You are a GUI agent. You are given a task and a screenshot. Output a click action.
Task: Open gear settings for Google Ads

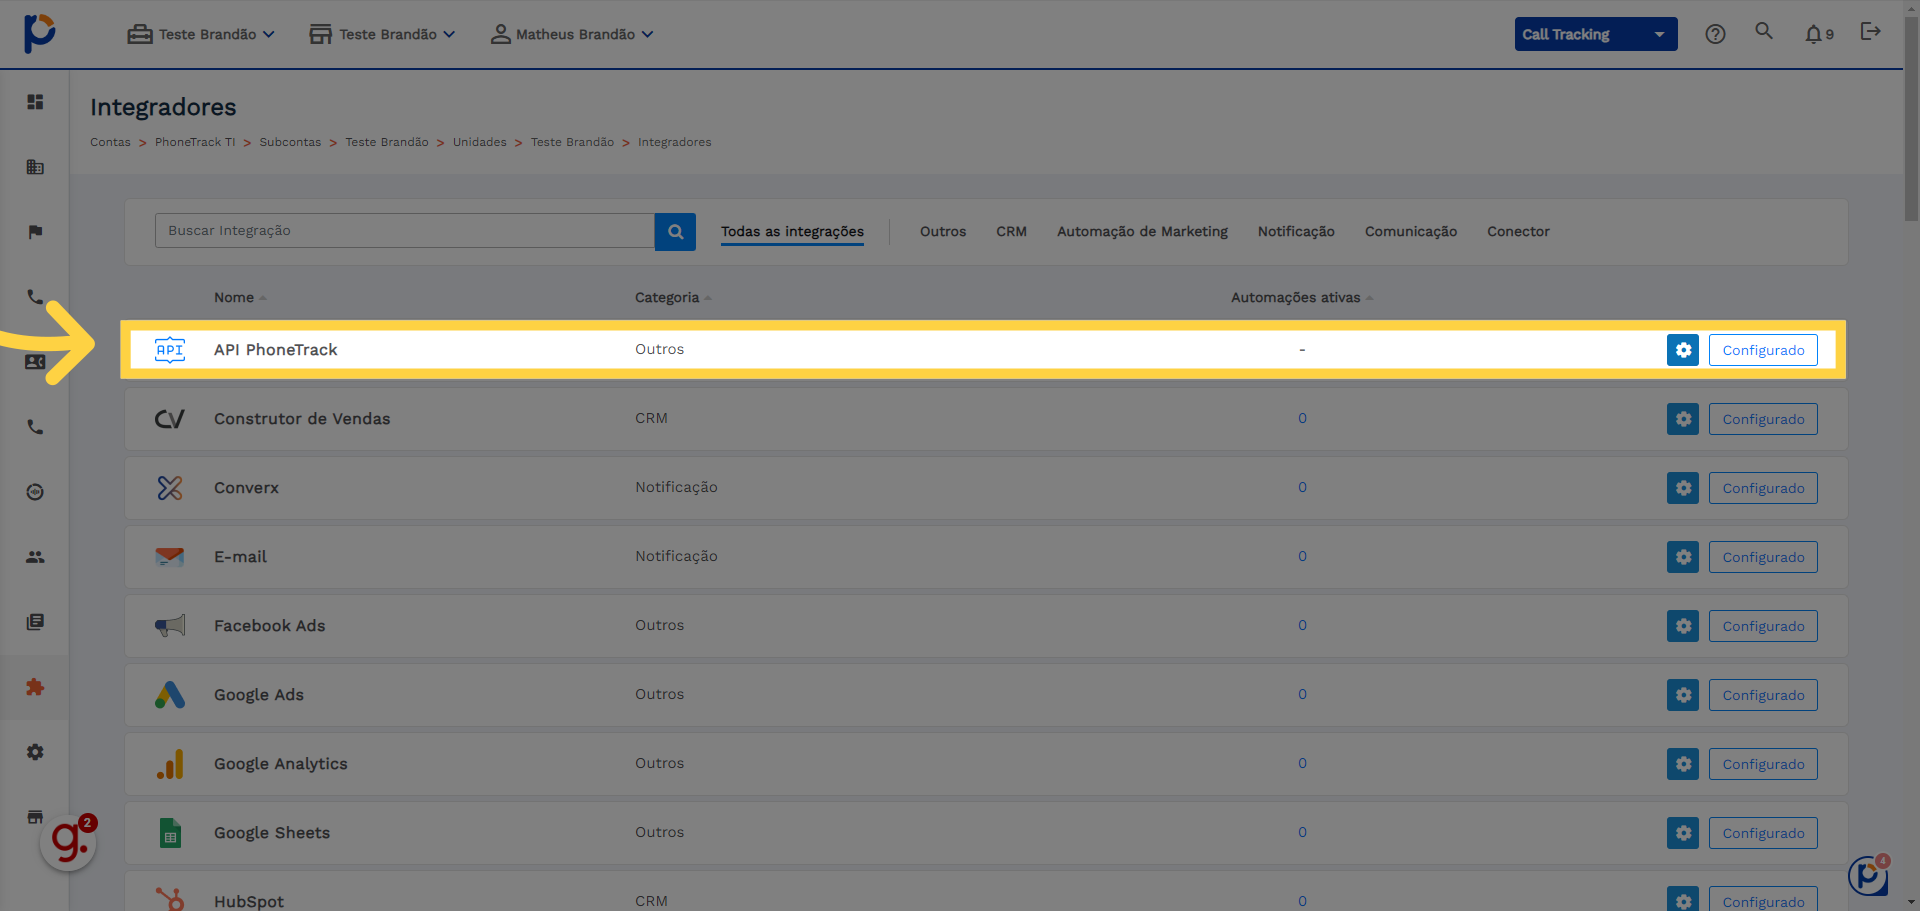1683,695
